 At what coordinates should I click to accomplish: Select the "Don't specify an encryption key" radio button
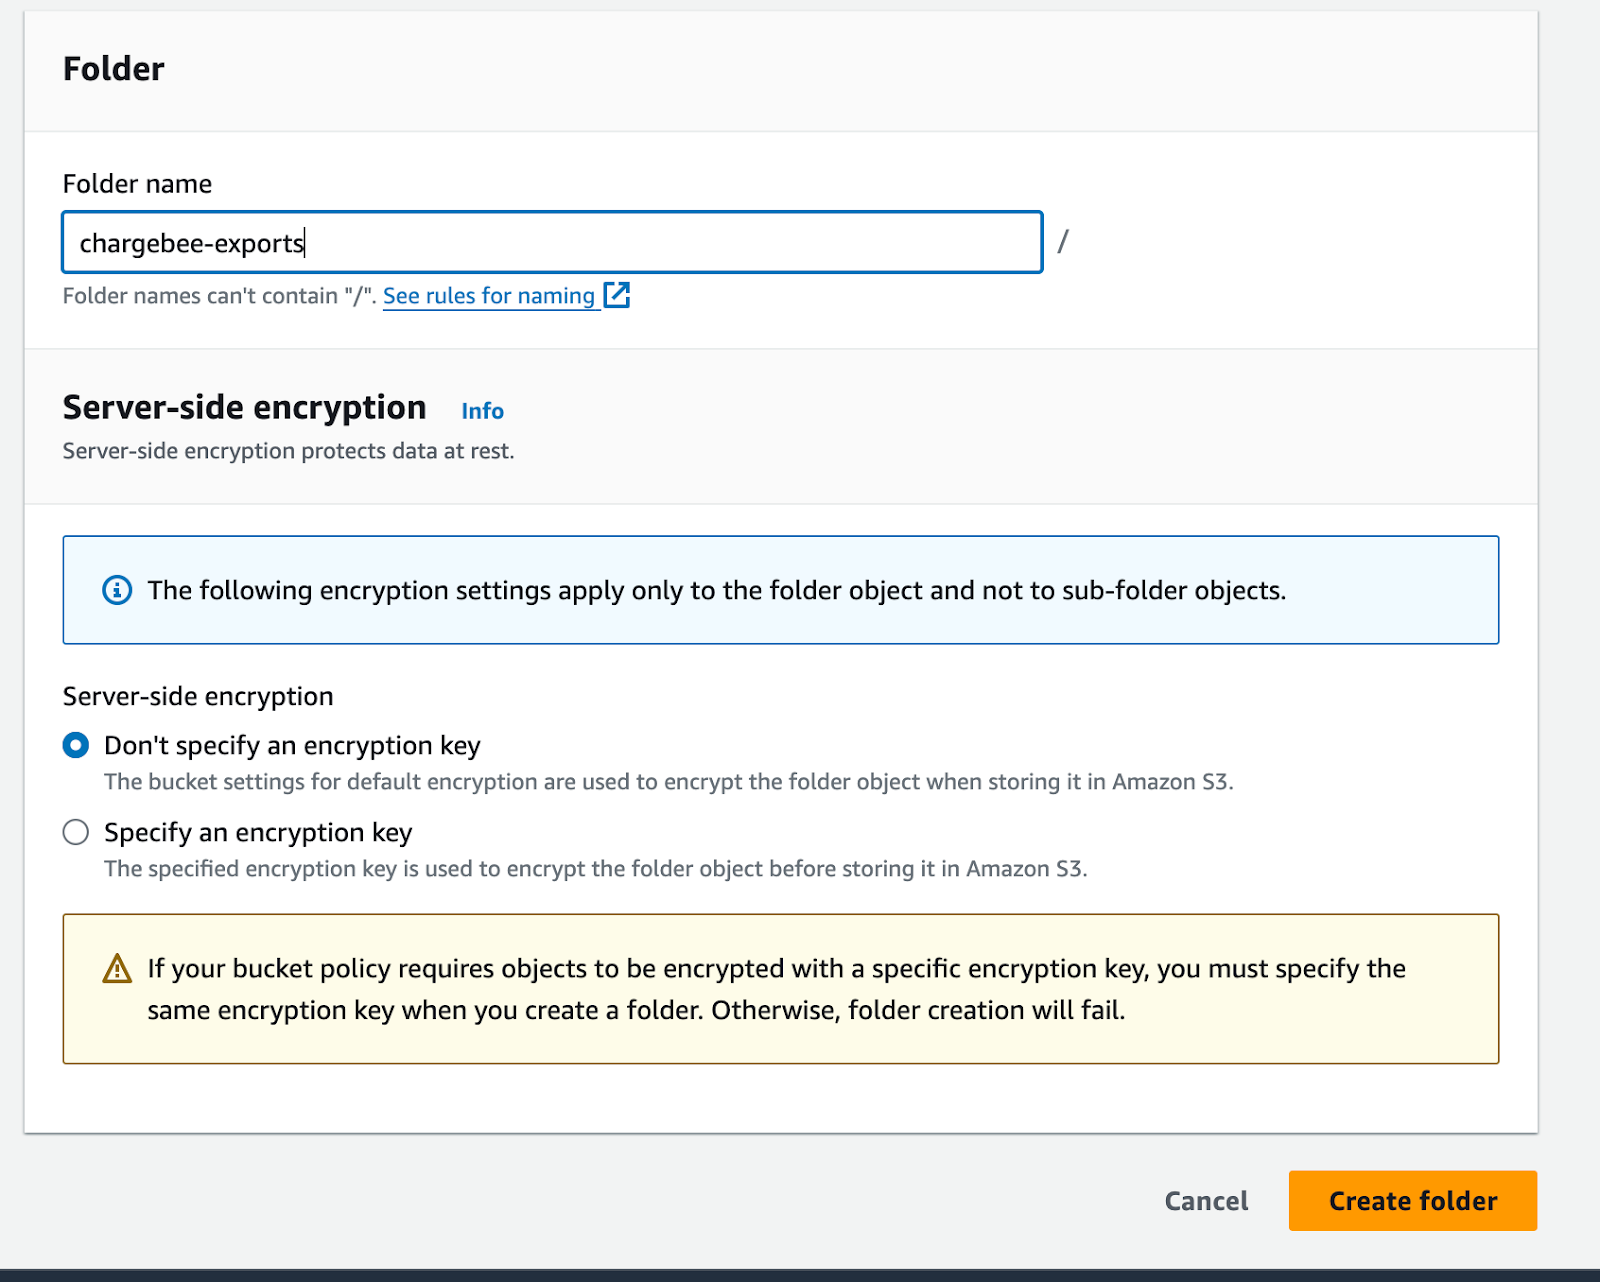pos(76,746)
